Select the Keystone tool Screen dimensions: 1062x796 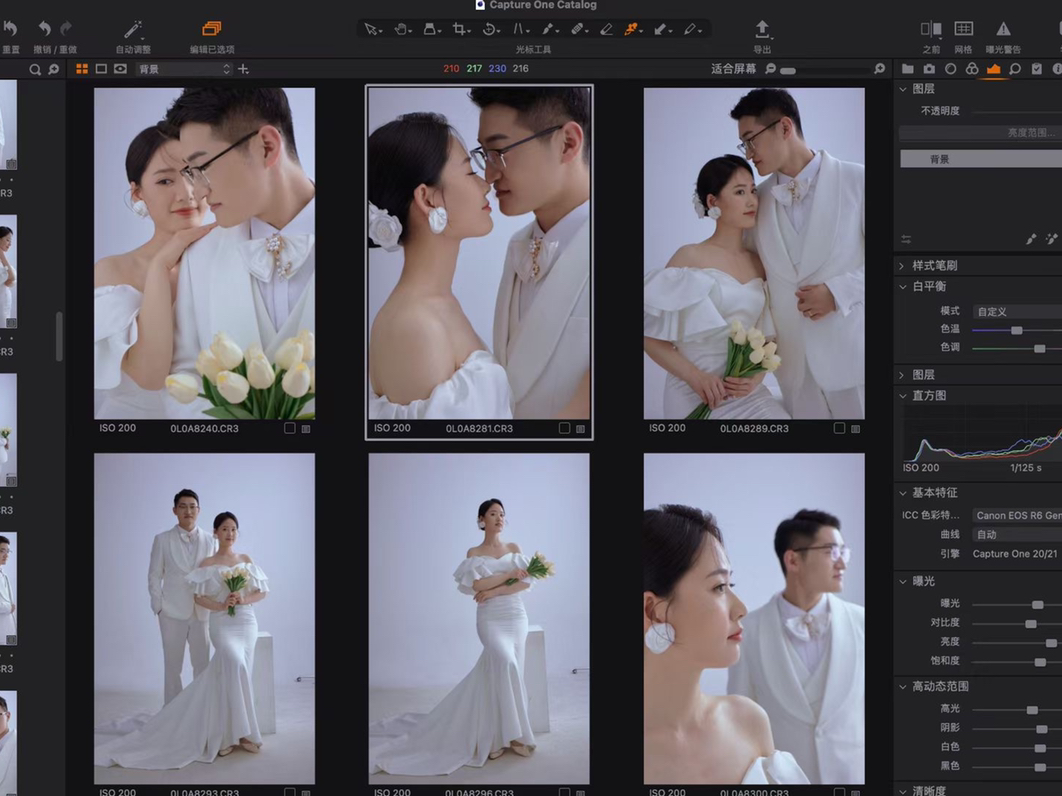pyautogui.click(x=519, y=29)
